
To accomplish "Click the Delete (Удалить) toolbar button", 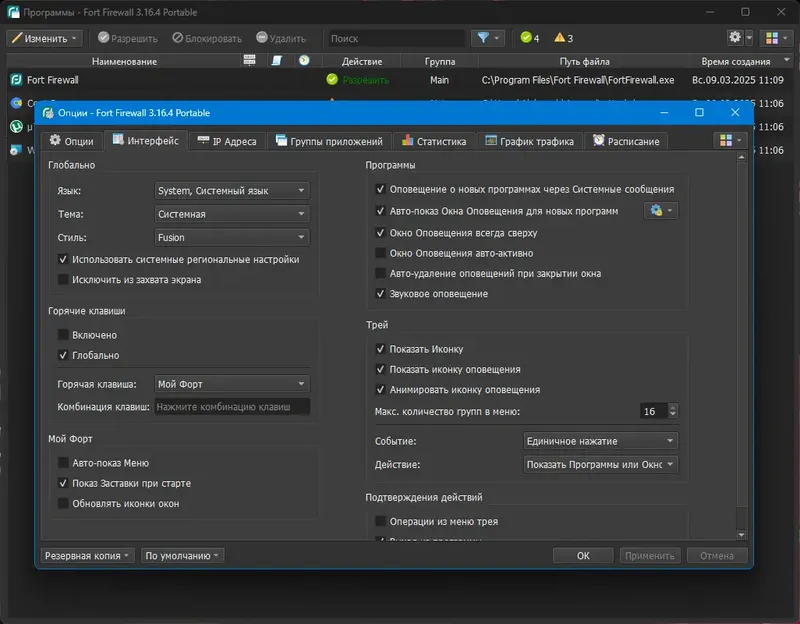I will coord(281,38).
